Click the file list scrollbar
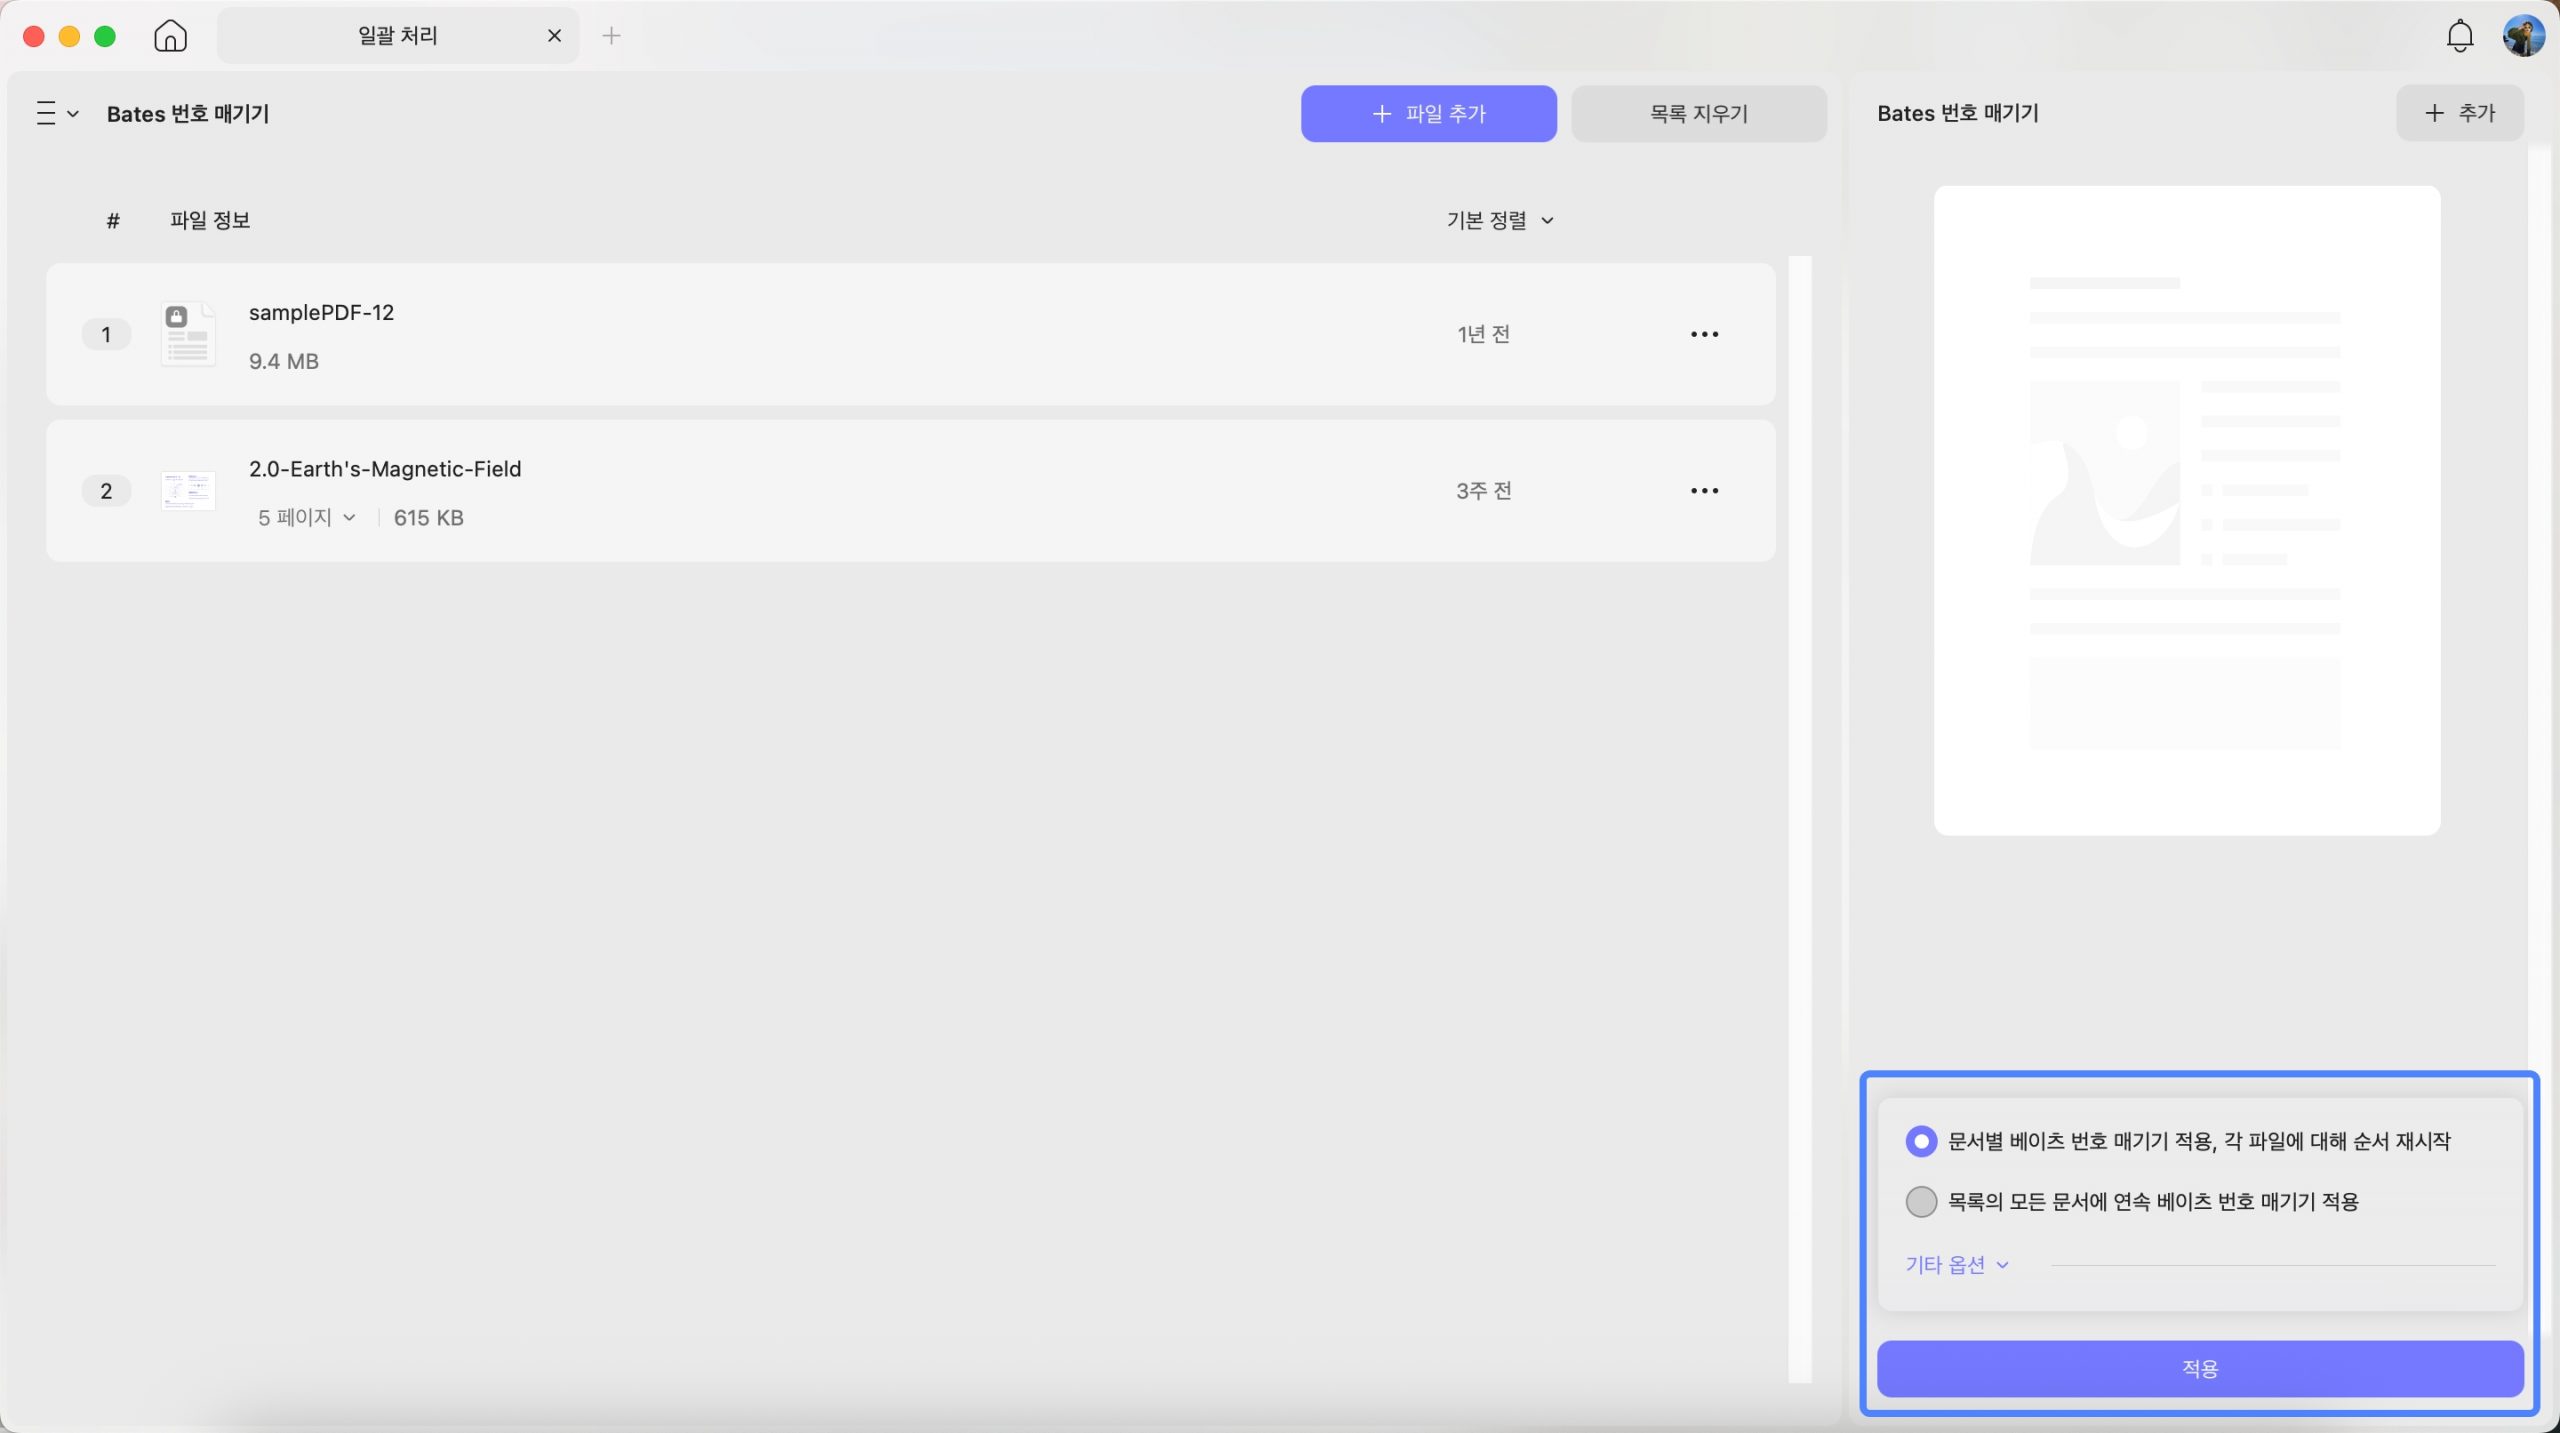 (1800, 820)
